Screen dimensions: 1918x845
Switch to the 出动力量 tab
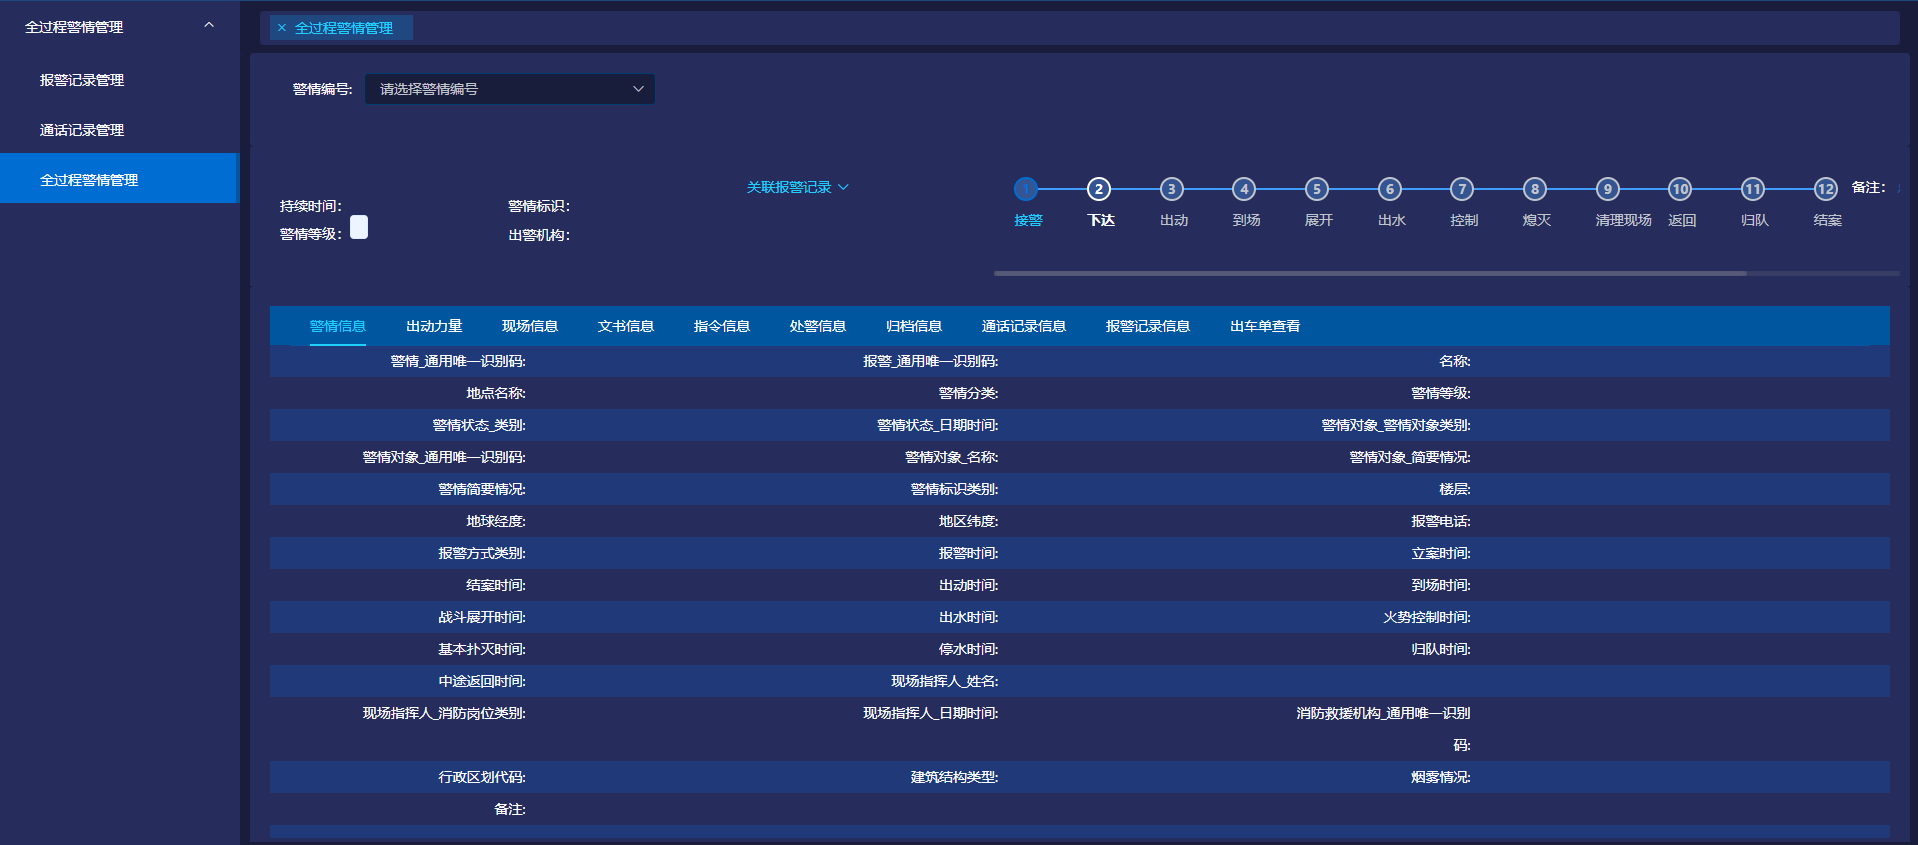click(x=434, y=326)
